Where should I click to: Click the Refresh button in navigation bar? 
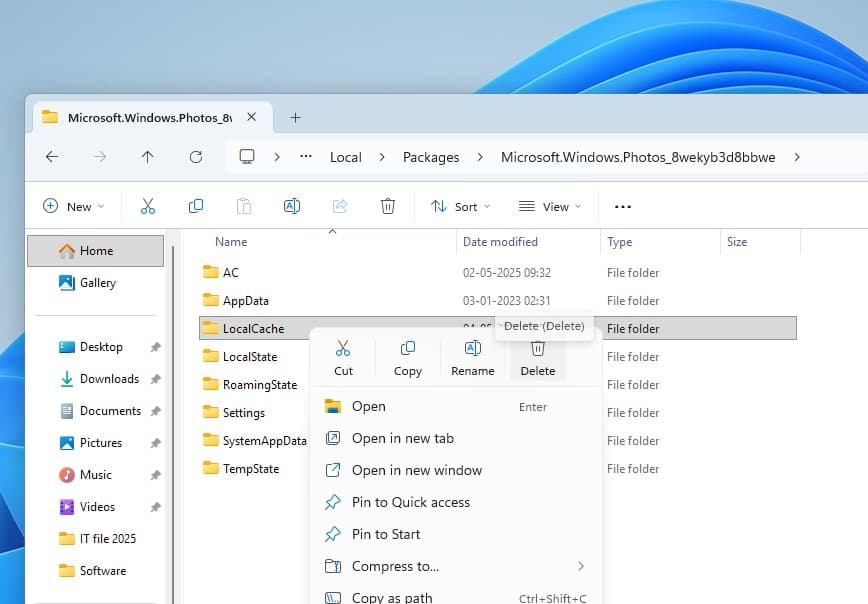pos(196,157)
